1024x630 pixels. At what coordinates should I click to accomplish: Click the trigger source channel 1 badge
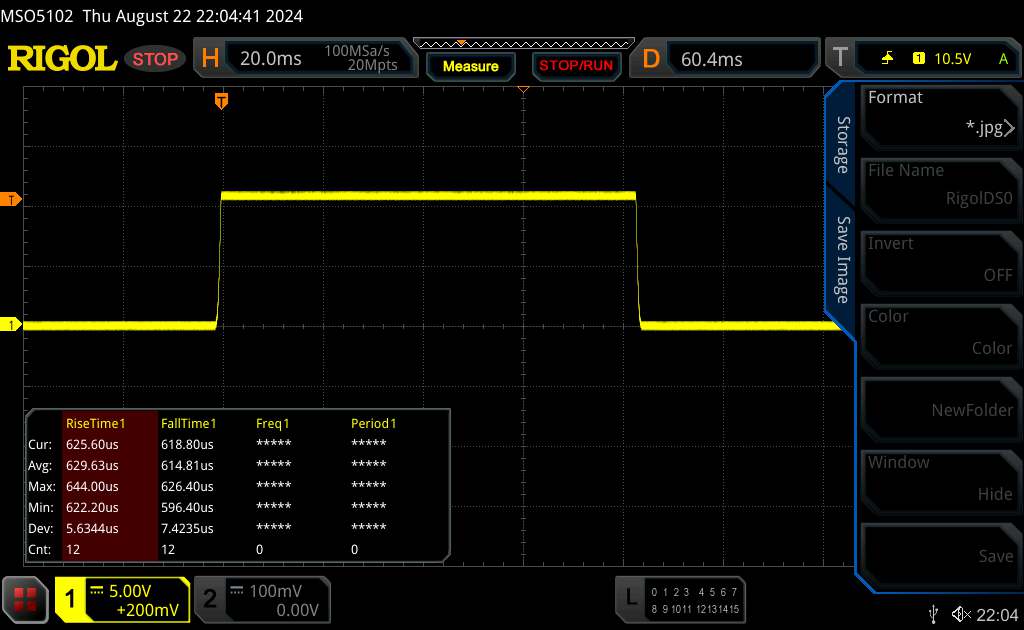919,58
